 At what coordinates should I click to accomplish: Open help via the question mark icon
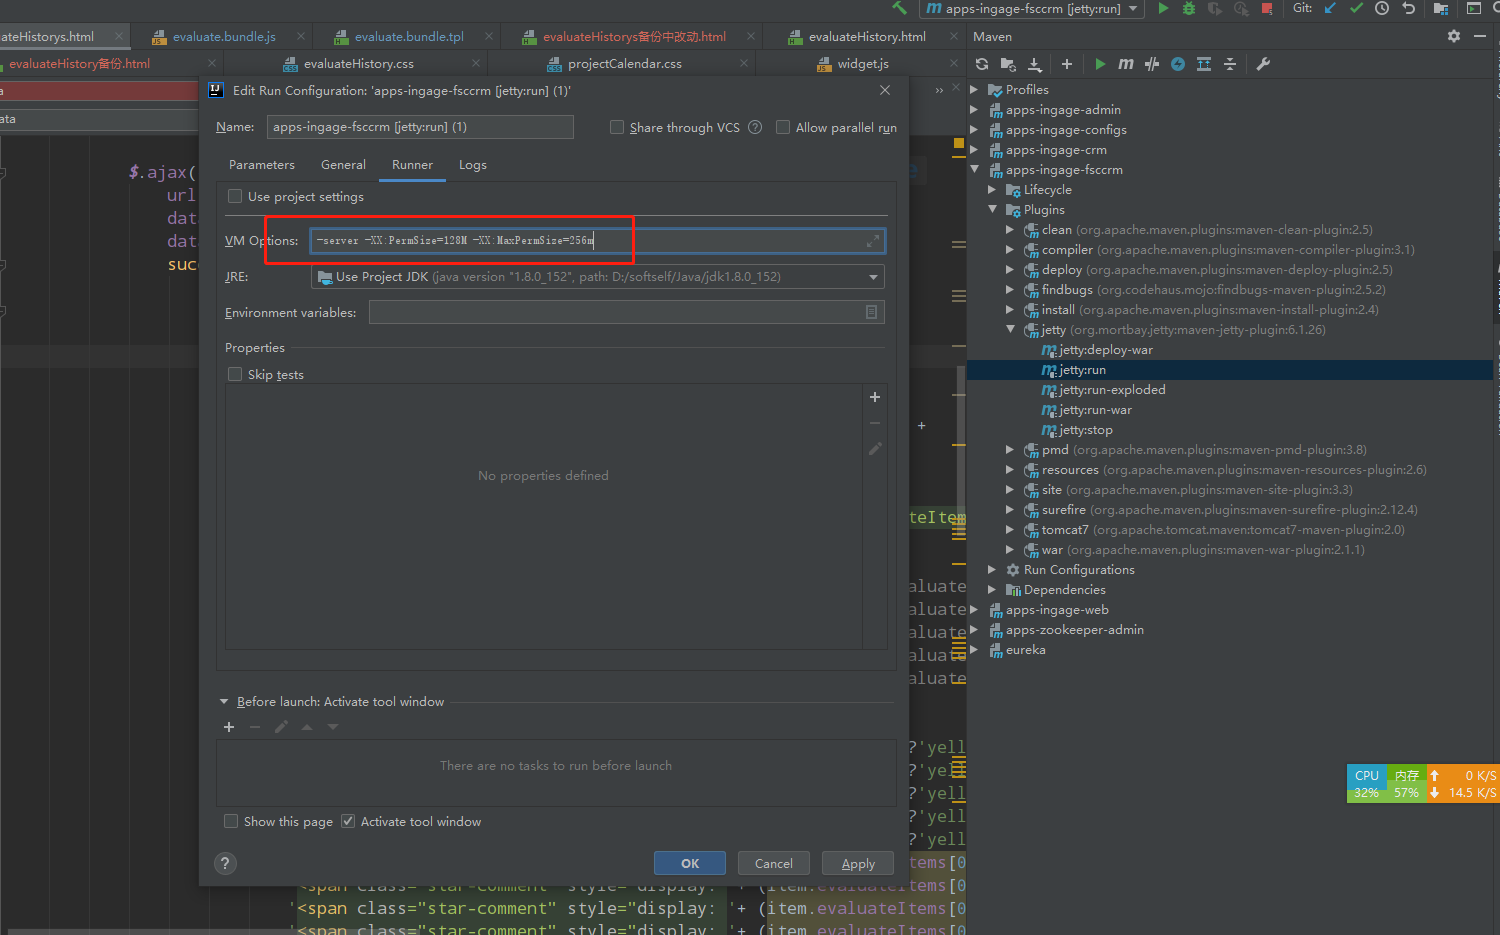click(x=225, y=863)
